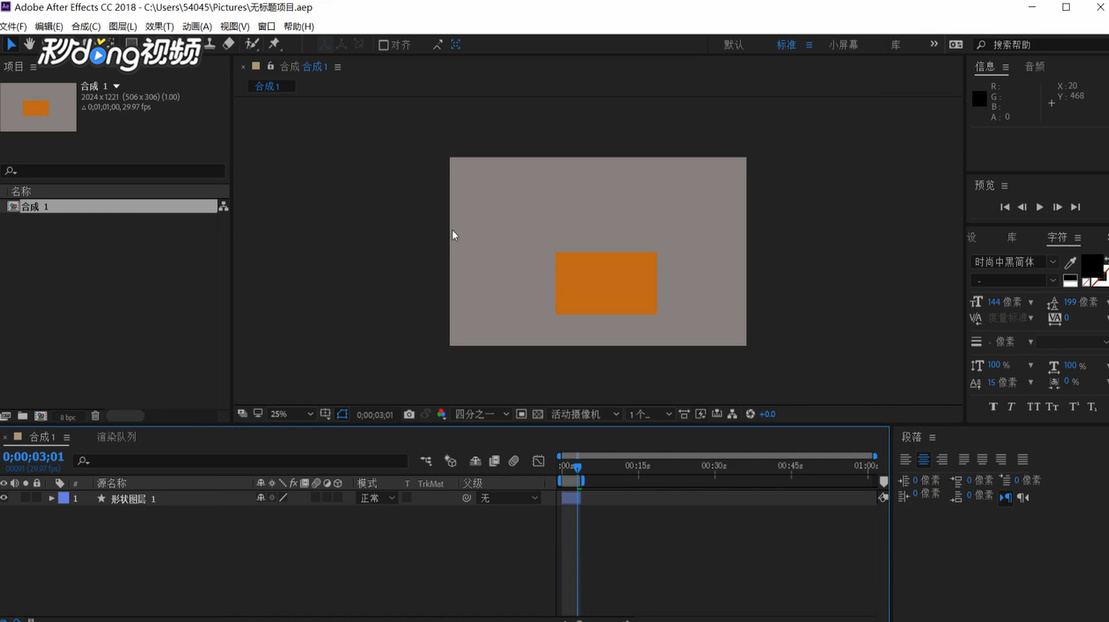Toggle the shy layers hide icon

pos(475,461)
